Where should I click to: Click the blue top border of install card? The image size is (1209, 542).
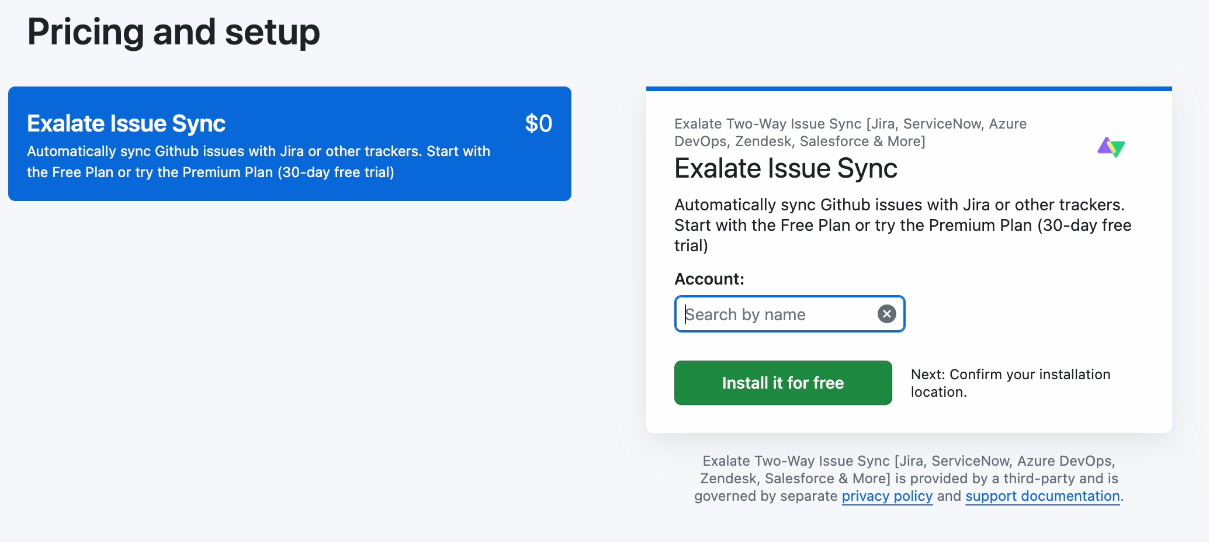[908, 89]
